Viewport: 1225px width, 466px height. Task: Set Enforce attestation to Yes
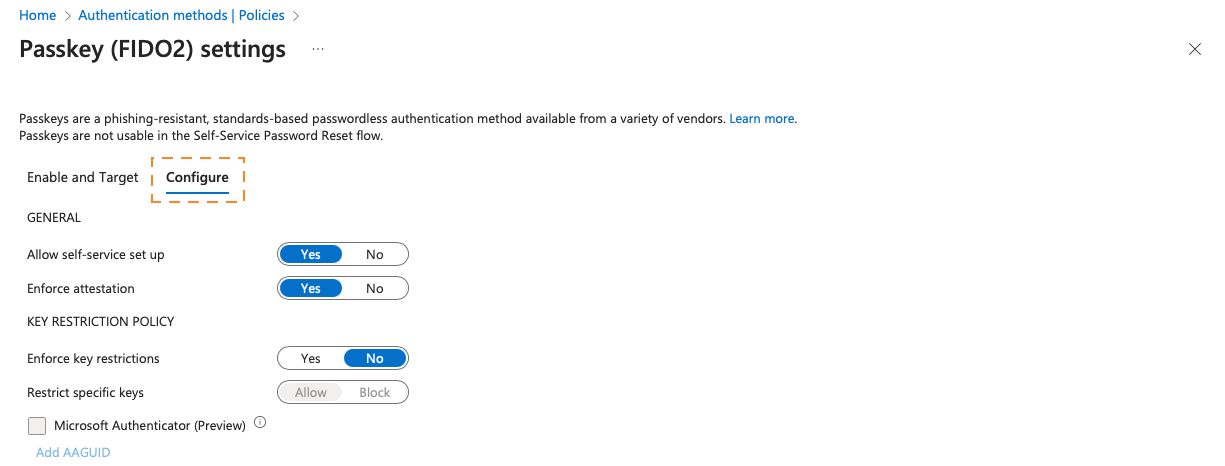coord(311,288)
